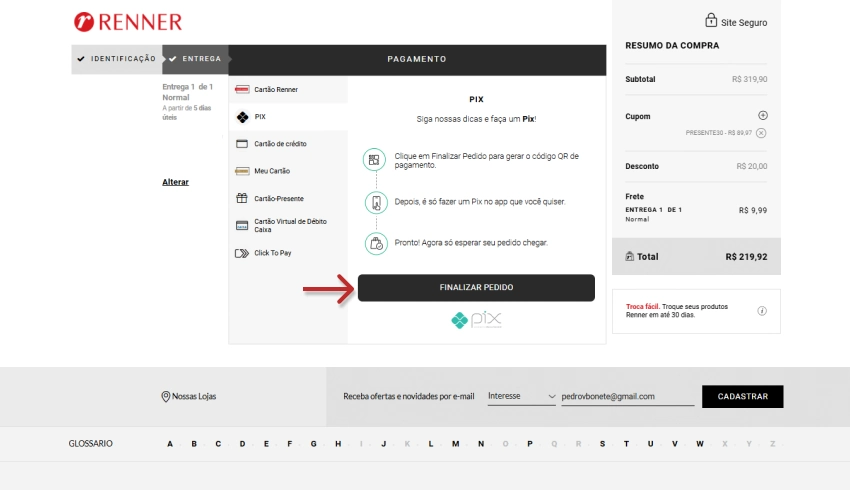Viewport: 850px width, 490px height.
Task: Click the shopping bag step icon
Action: [x=376, y=244]
